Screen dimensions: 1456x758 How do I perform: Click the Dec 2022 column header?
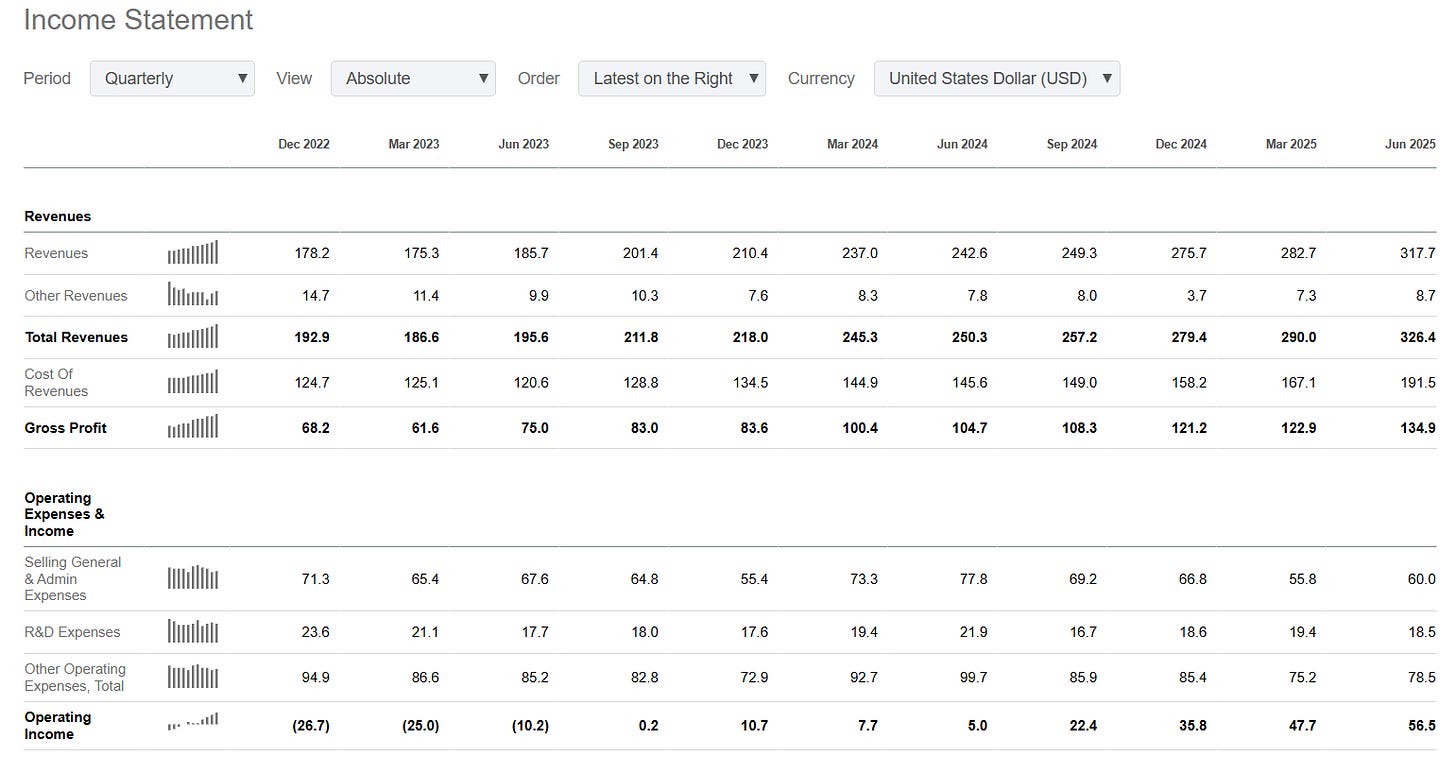304,144
